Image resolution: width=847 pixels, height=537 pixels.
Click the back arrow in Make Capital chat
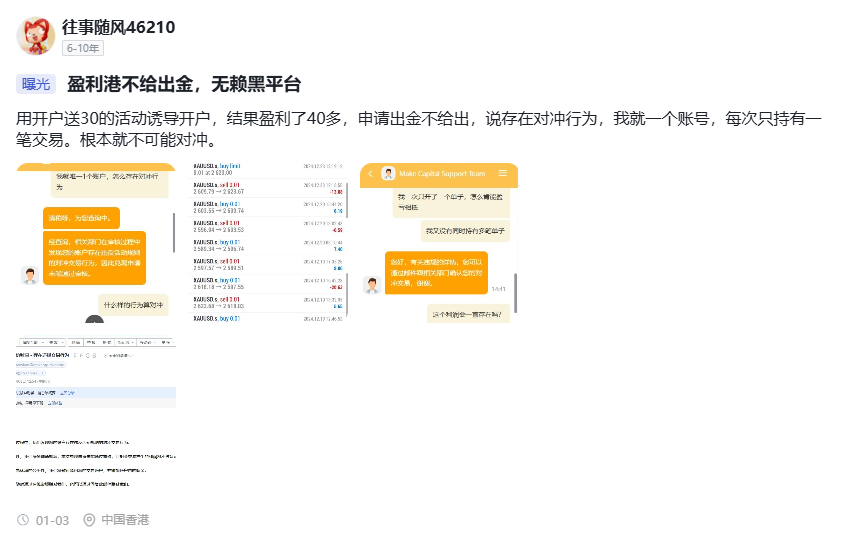point(371,174)
